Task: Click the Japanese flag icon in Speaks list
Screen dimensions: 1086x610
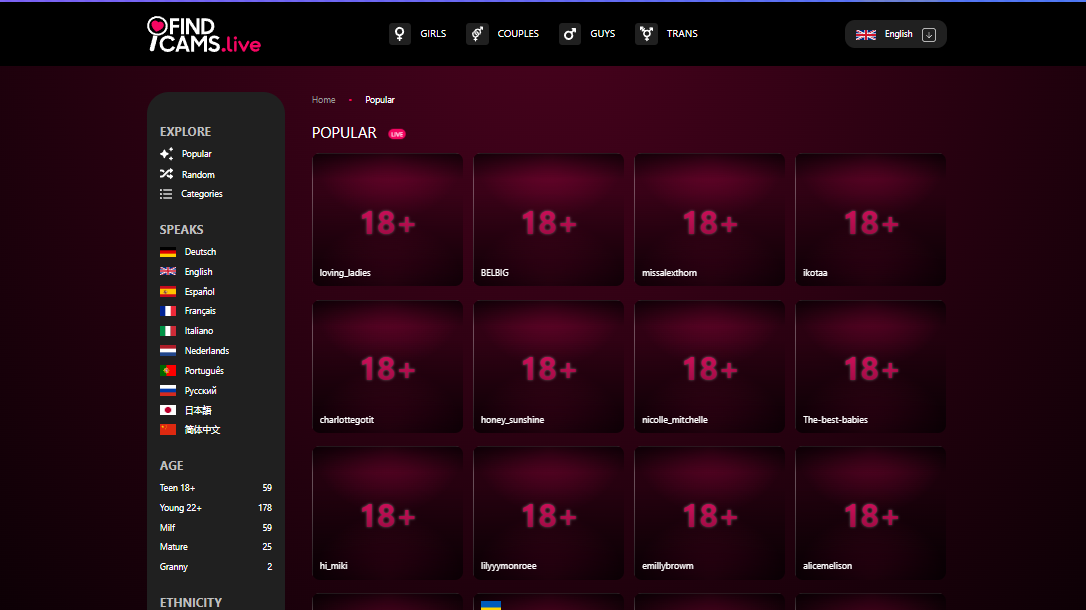Action: (166, 410)
